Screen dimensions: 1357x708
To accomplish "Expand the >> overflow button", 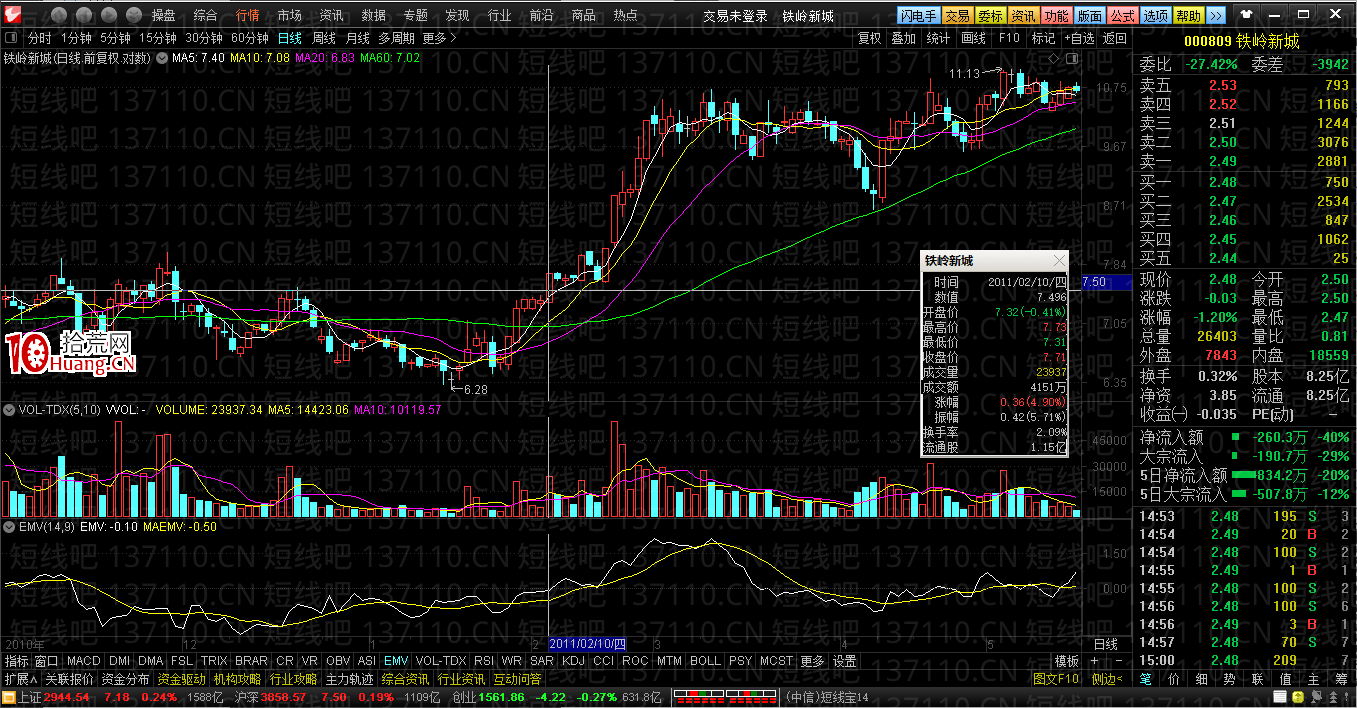I will [1215, 15].
